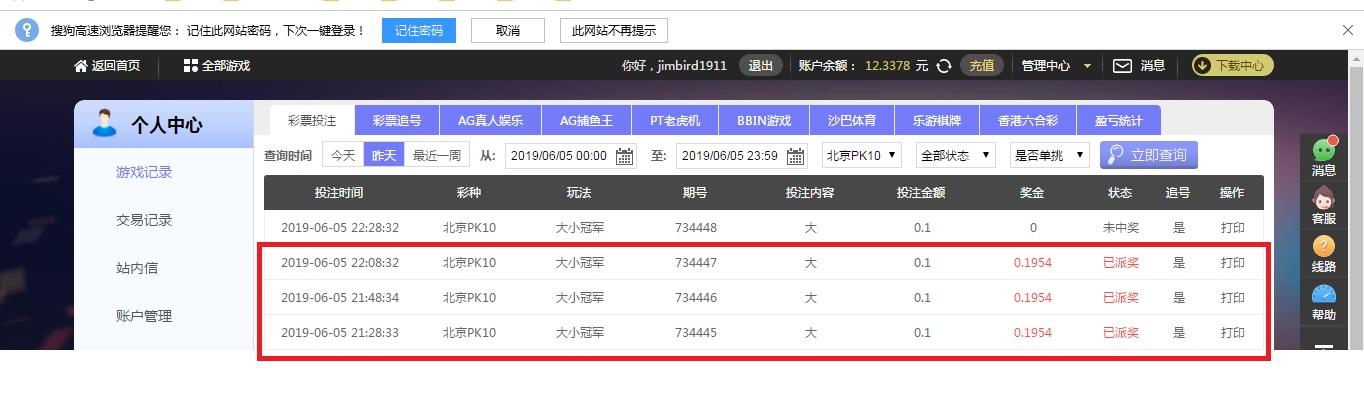Open calendar picker for end date
1364x407 pixels.
796,156
